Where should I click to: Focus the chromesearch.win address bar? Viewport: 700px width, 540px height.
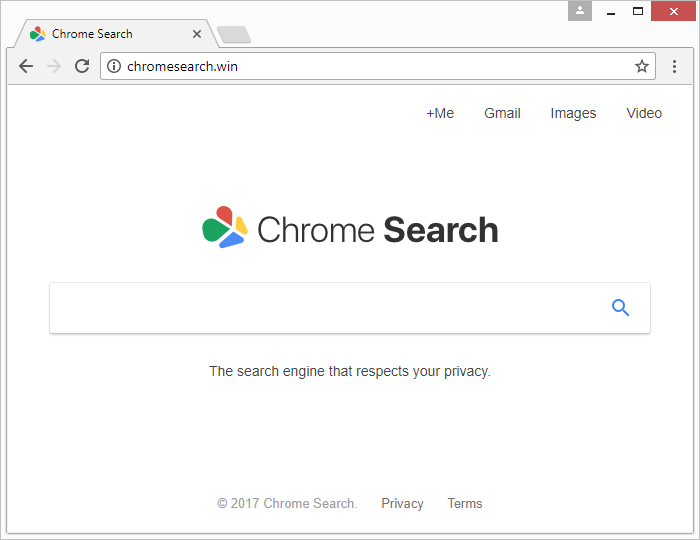pos(370,67)
